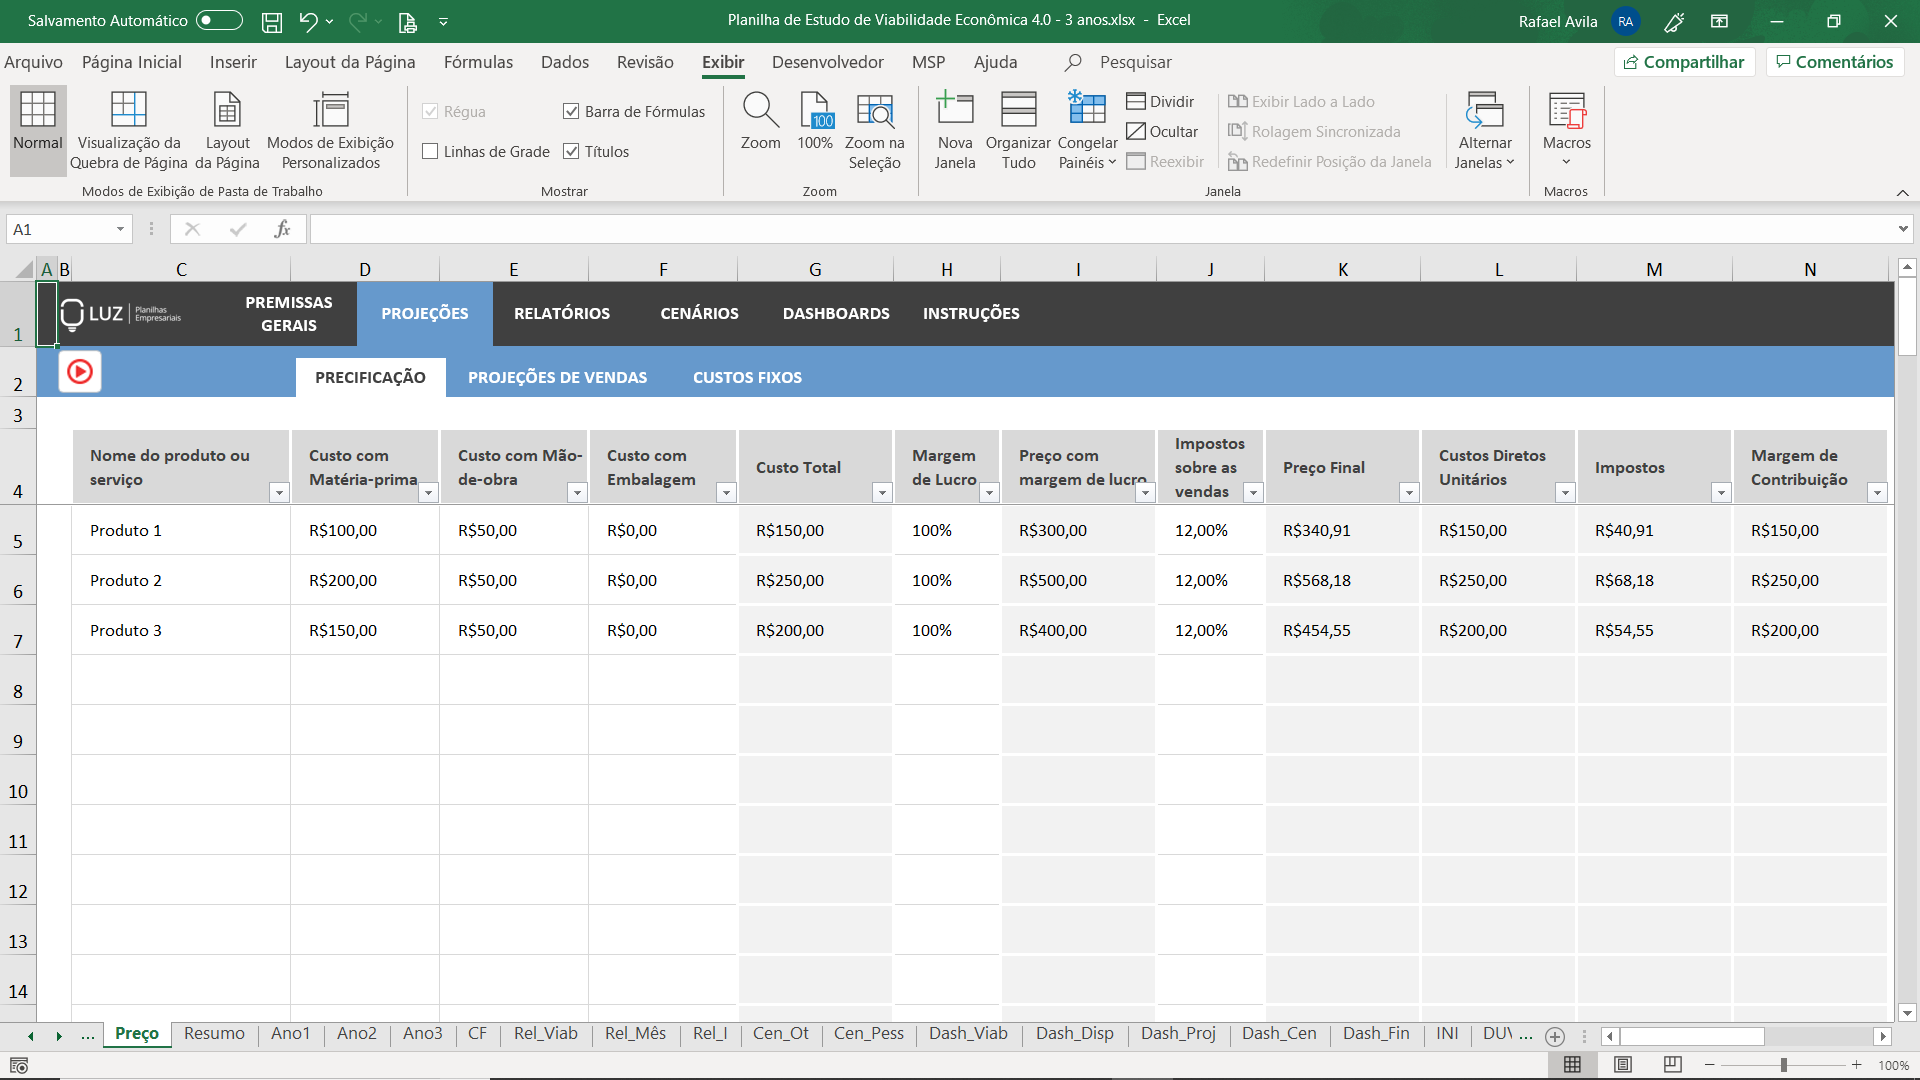Click PROJEÇÕES DE VENDAS link

click(557, 377)
